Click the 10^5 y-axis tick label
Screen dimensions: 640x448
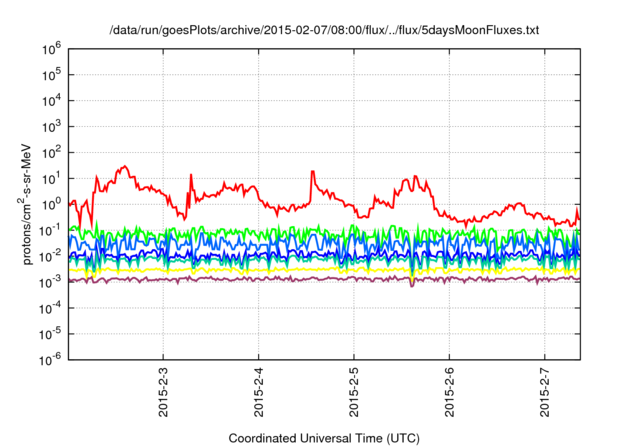51,75
